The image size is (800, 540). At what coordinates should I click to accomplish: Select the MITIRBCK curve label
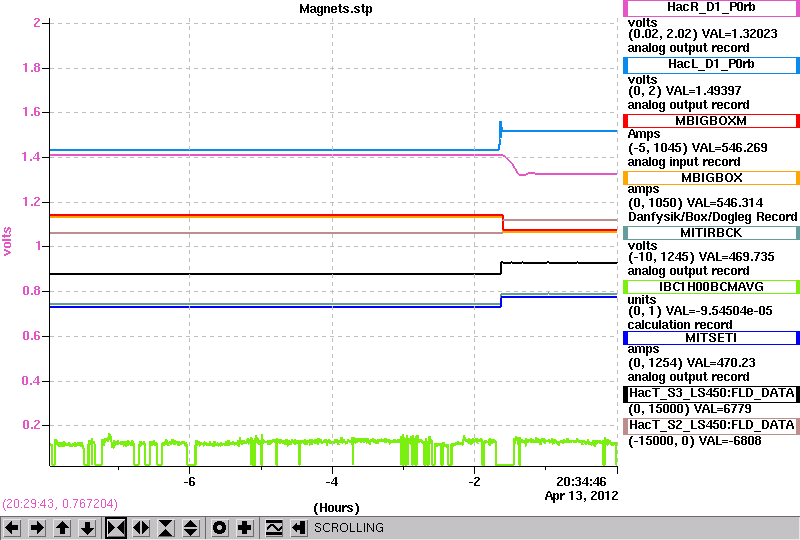pyautogui.click(x=711, y=233)
